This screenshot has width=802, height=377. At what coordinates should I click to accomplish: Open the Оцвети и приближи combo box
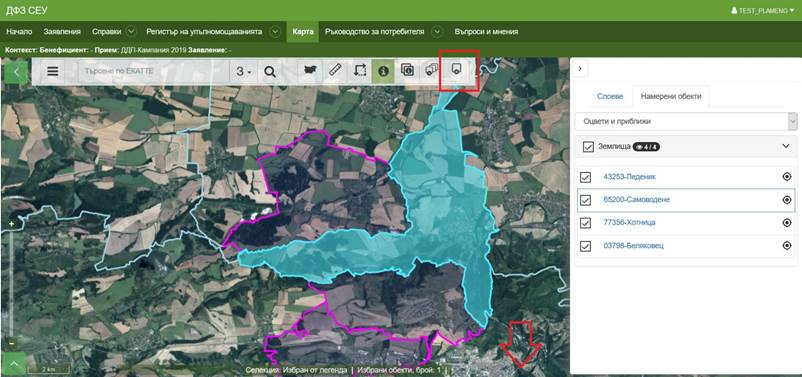pos(686,122)
